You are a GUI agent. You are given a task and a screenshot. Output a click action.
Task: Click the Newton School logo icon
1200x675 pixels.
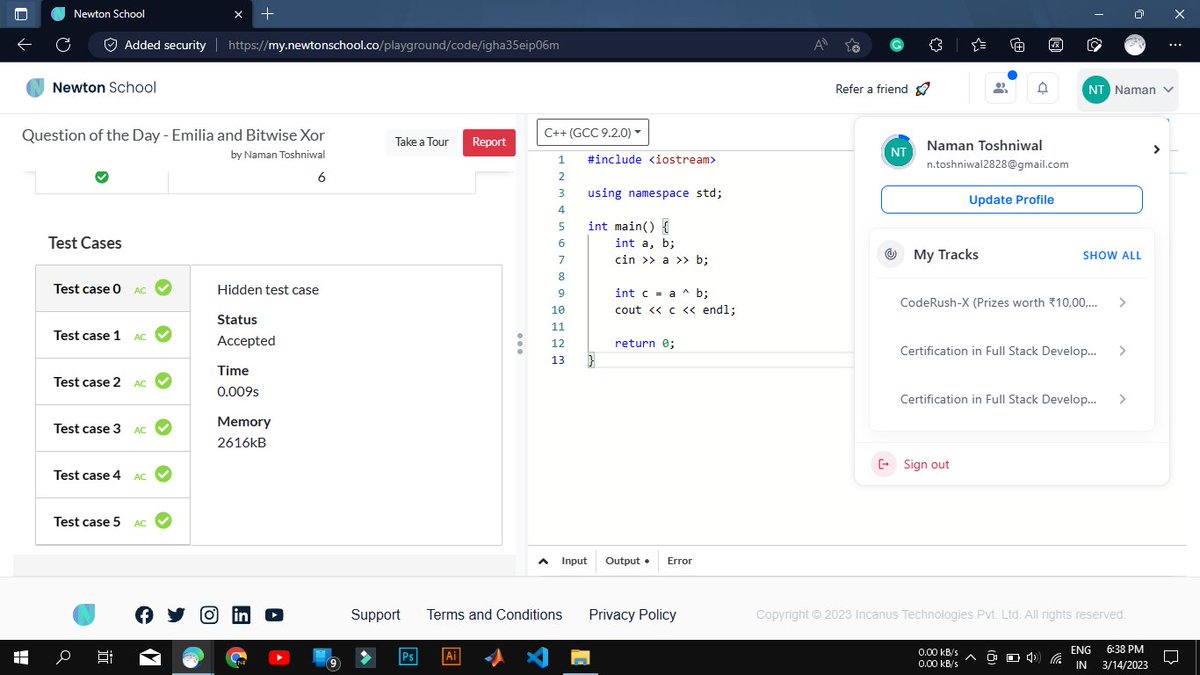point(35,88)
